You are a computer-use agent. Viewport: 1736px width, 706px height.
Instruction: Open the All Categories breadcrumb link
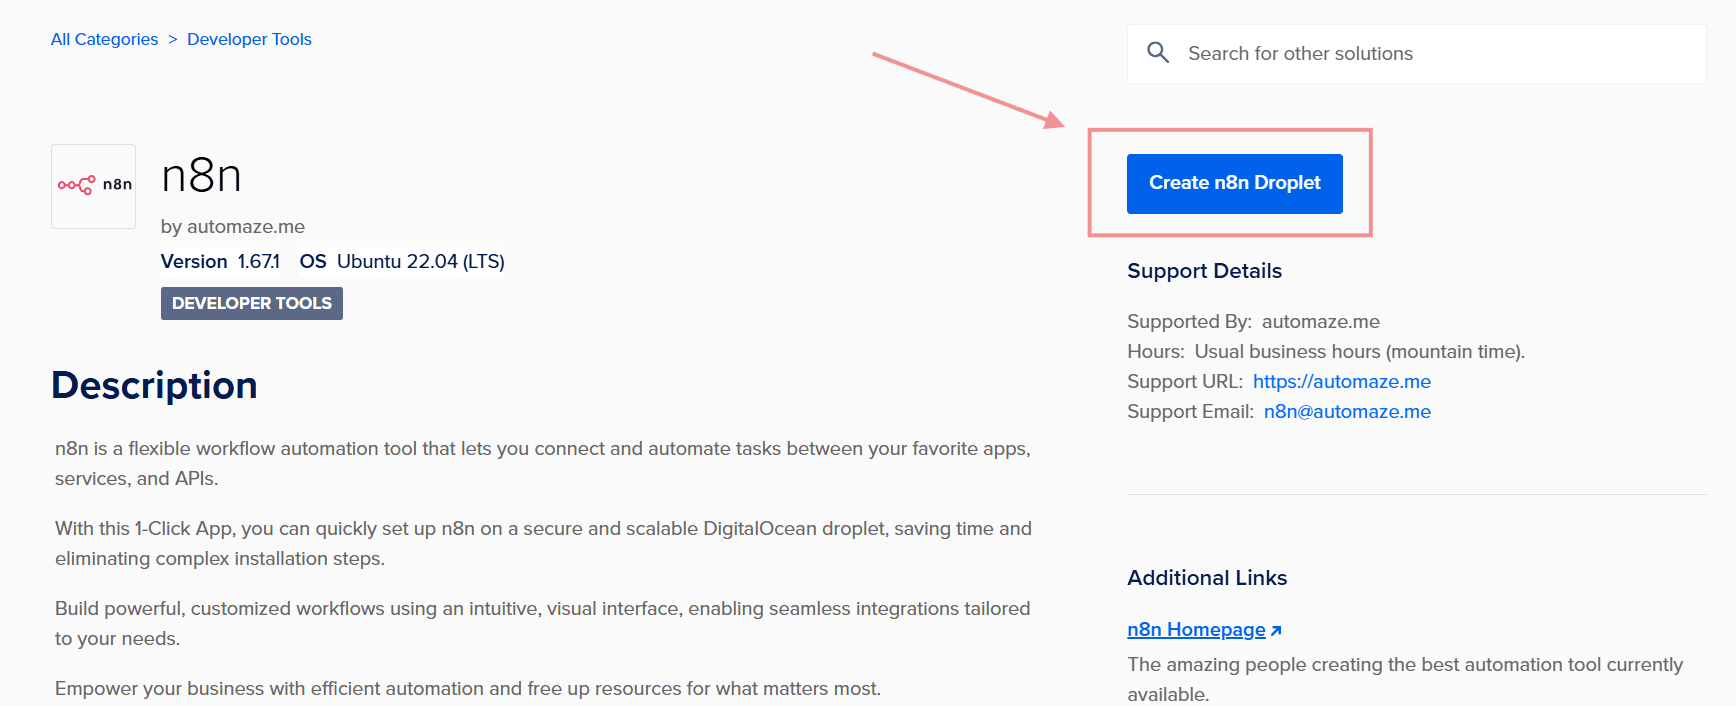coord(104,39)
